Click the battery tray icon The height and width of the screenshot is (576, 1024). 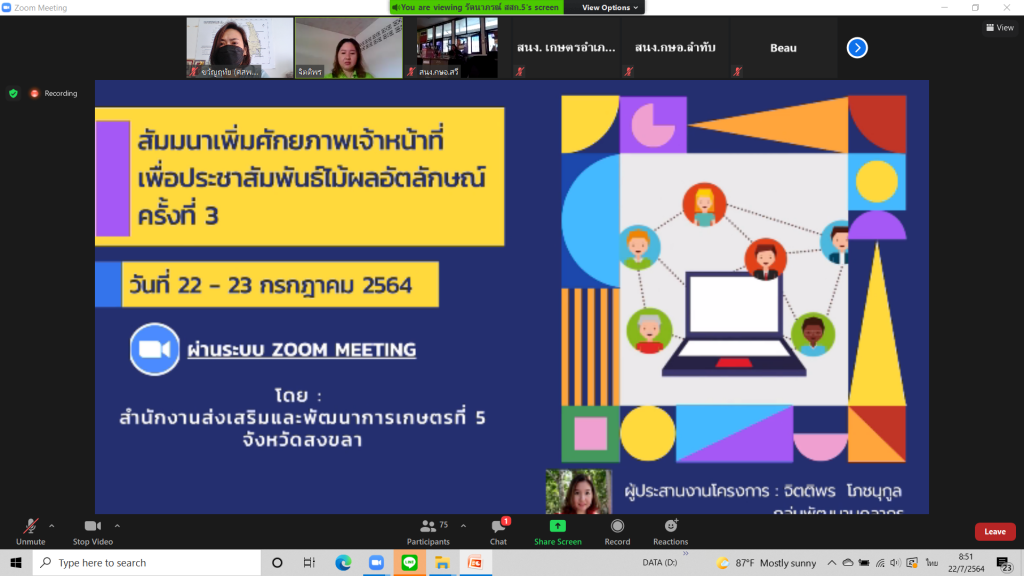click(x=864, y=562)
